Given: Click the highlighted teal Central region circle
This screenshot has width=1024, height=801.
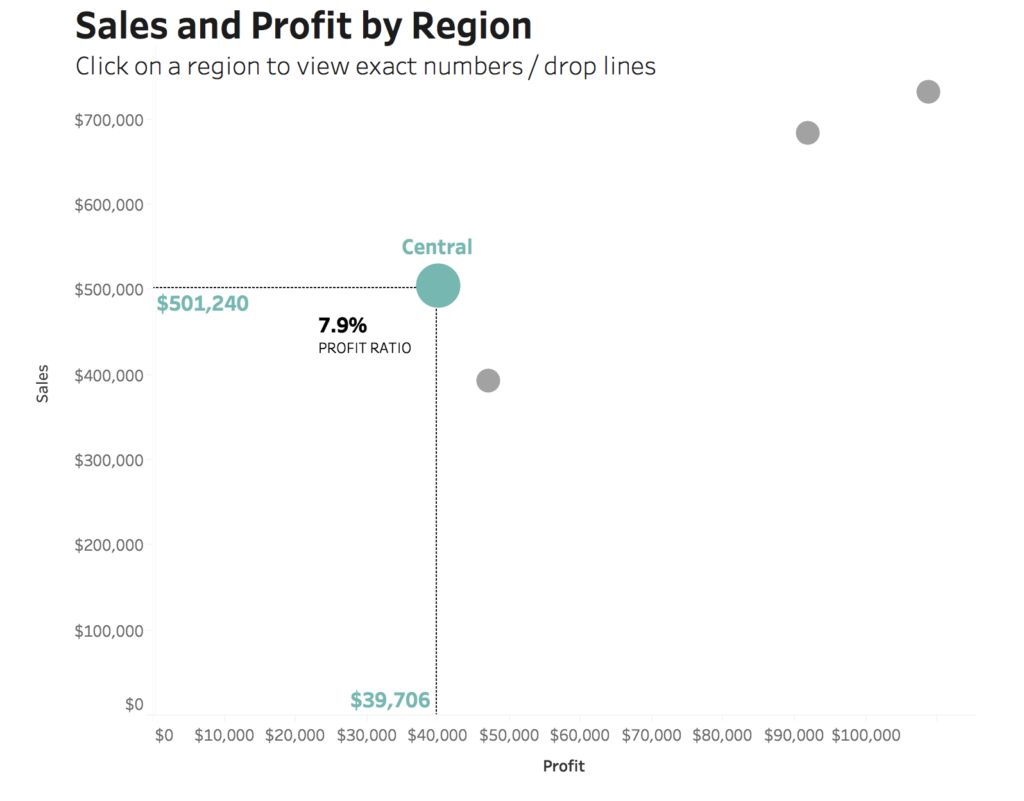Looking at the screenshot, I should pos(438,286).
